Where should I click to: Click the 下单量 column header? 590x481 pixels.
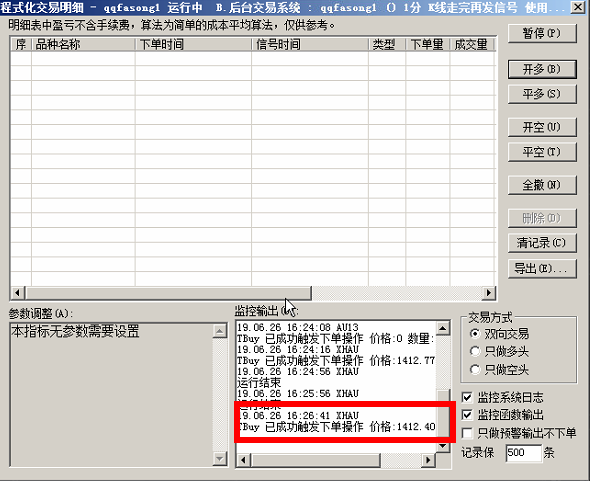pyautogui.click(x=428, y=44)
